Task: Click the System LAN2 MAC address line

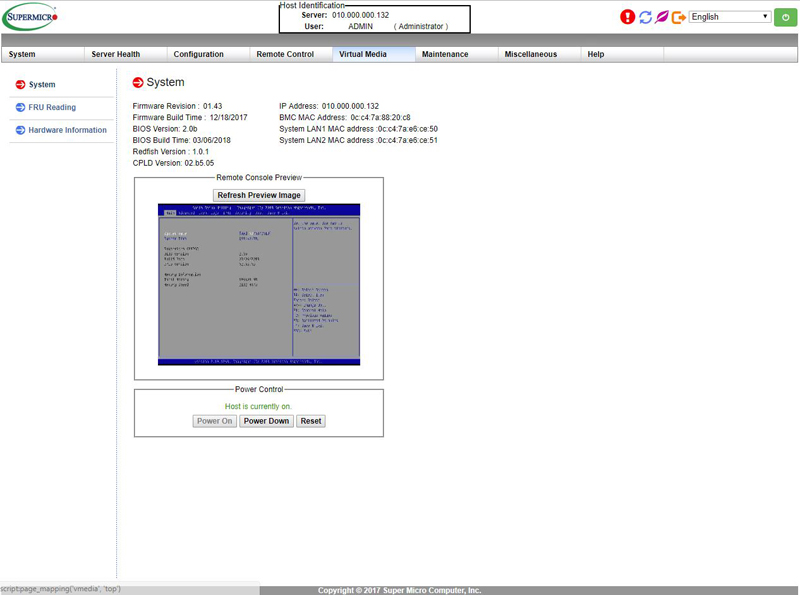Action: (x=358, y=140)
